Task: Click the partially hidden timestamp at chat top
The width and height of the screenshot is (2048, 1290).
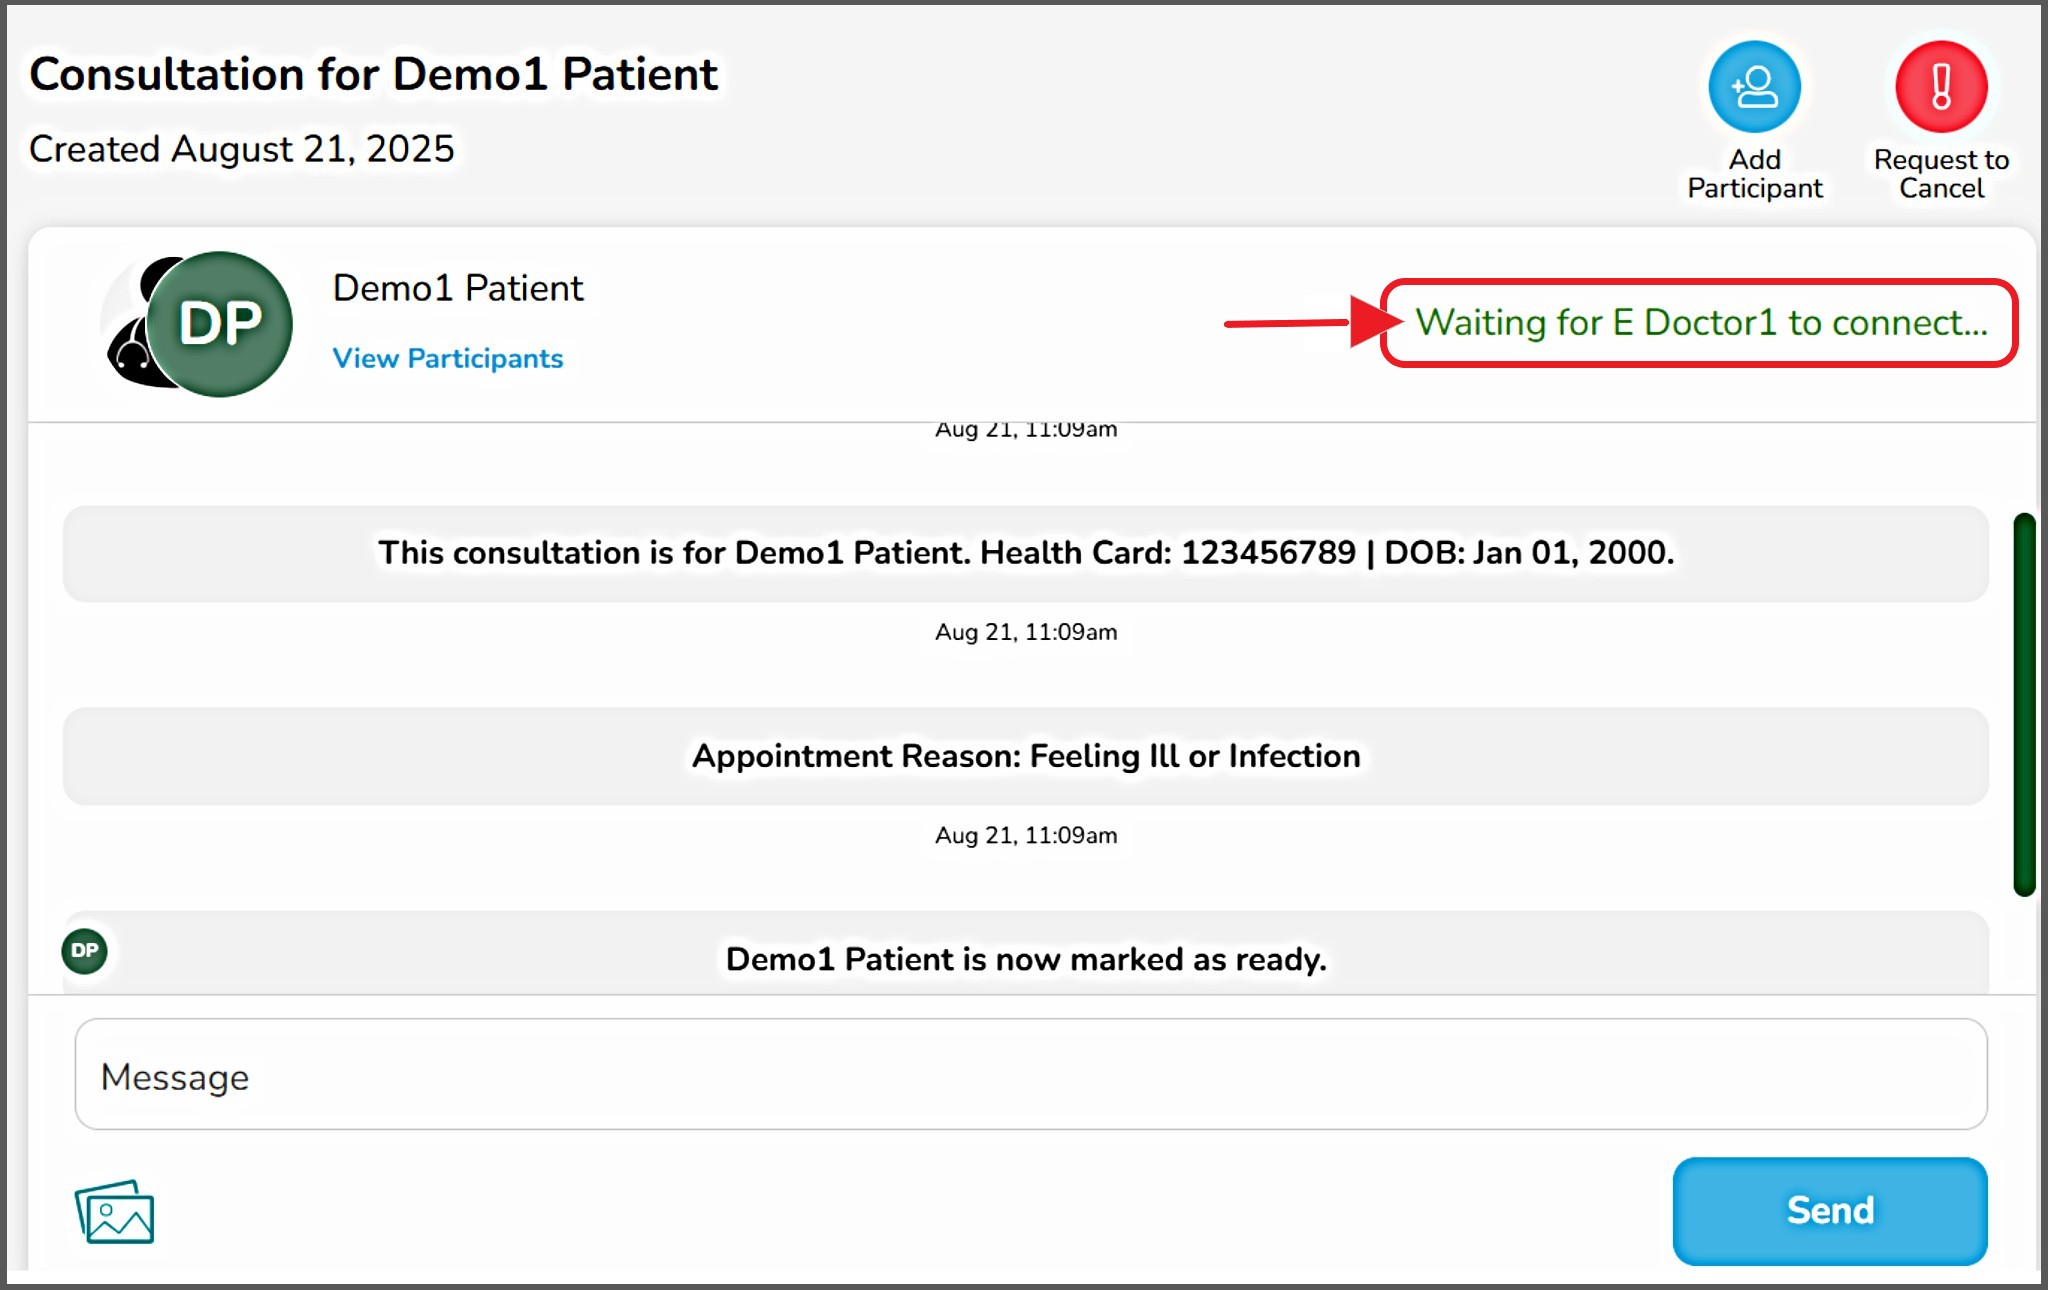Action: tap(1026, 431)
